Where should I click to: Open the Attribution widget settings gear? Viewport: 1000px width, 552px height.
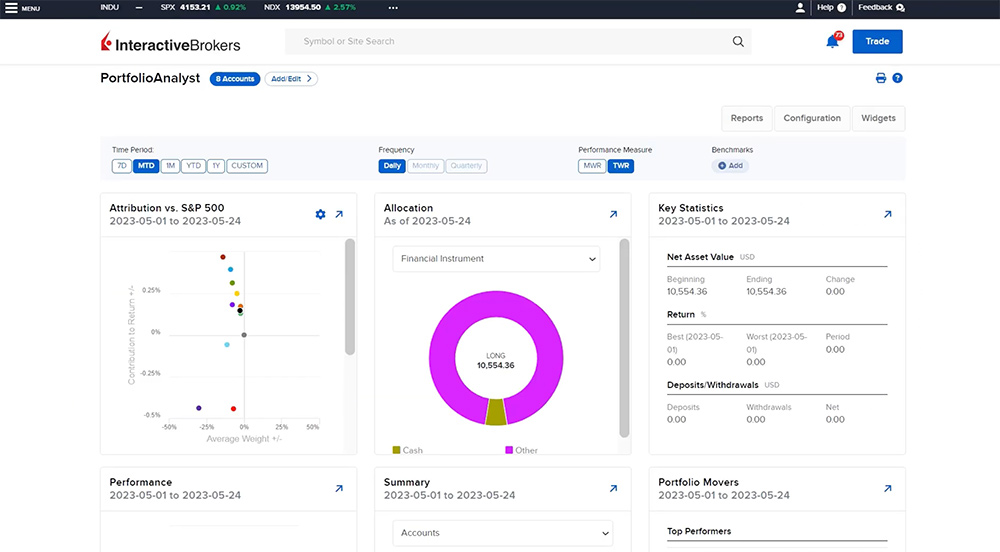(320, 214)
